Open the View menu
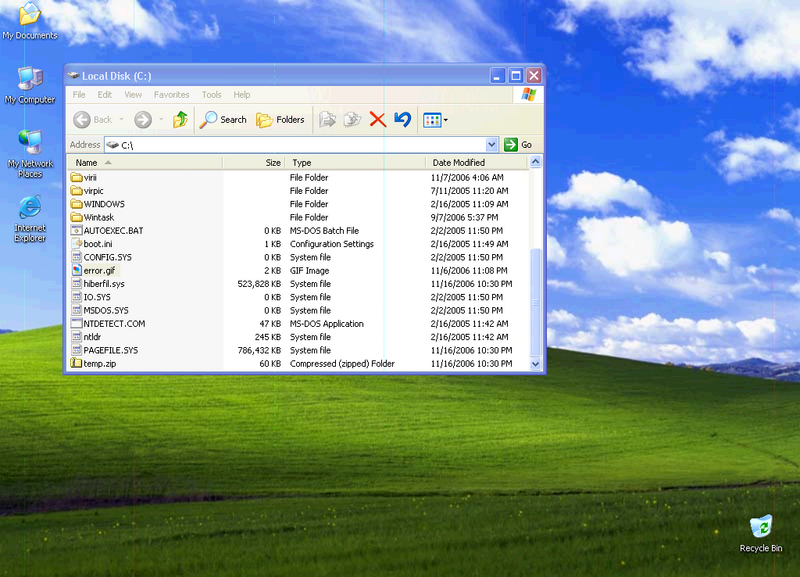Screen dimensions: 800x577 point(133,95)
